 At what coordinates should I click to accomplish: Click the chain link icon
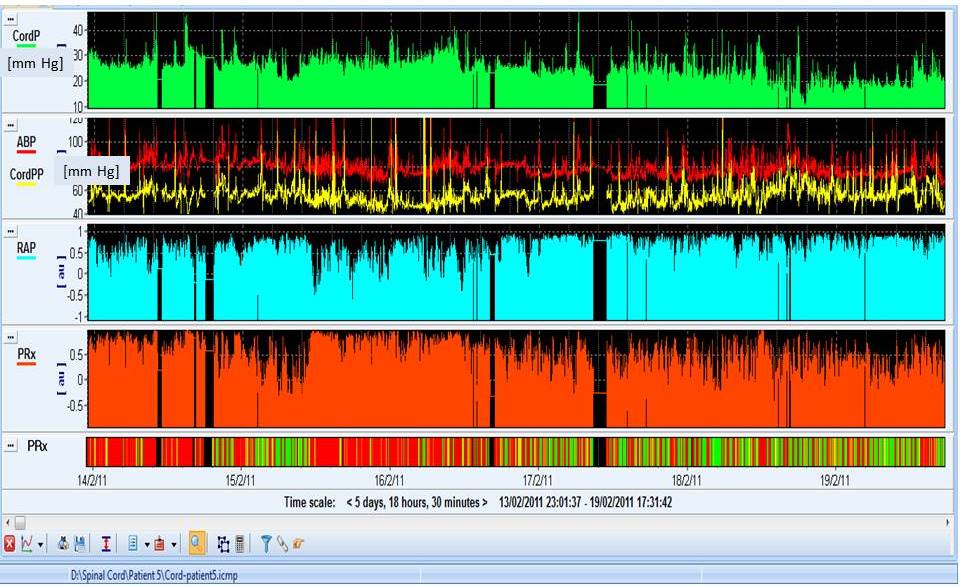(282, 544)
